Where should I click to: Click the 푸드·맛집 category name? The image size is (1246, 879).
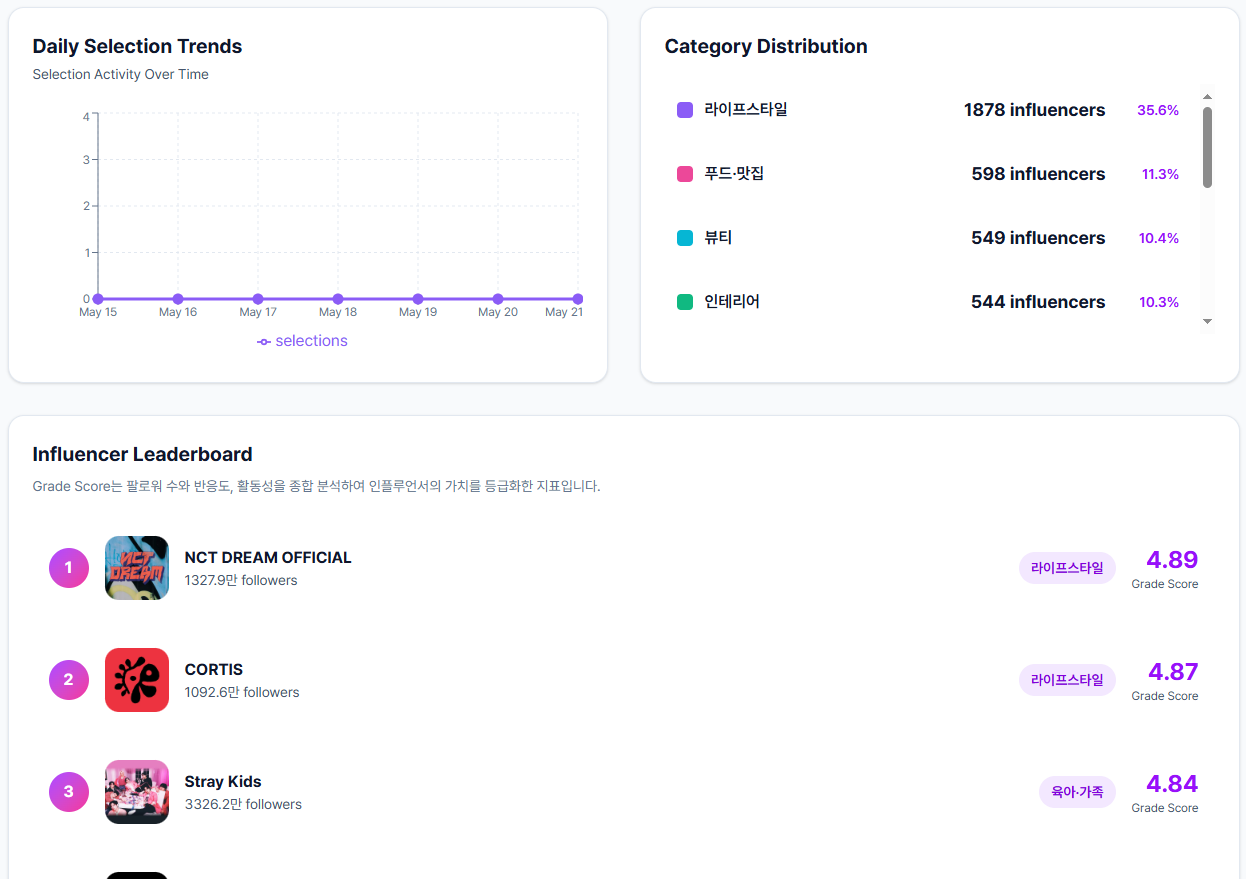coord(734,173)
